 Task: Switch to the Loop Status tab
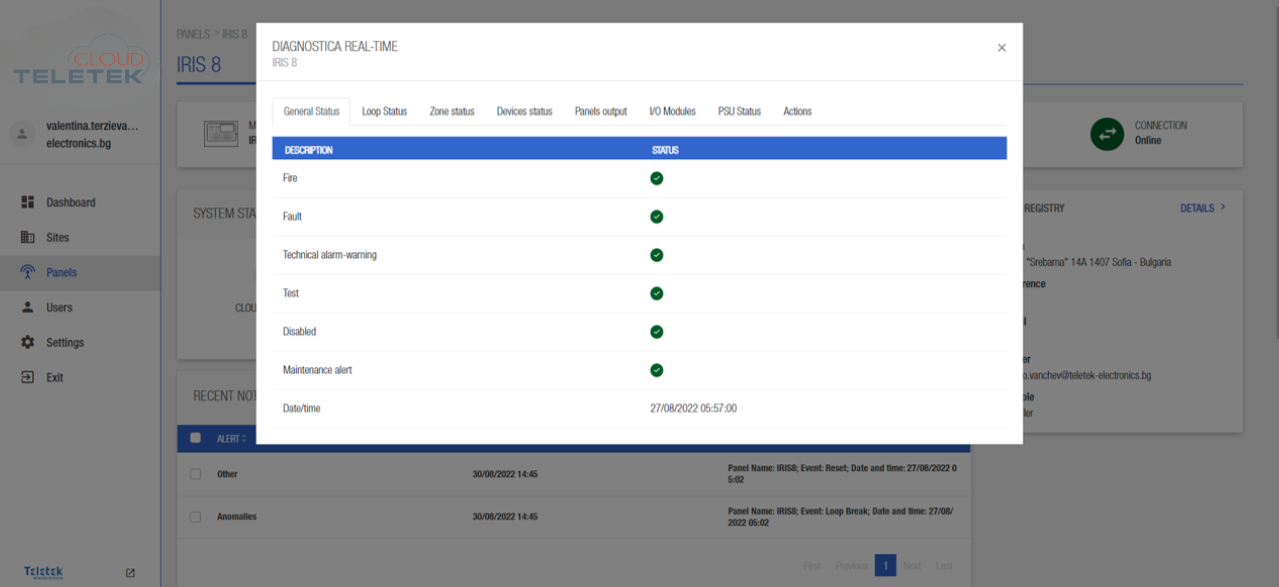(384, 111)
